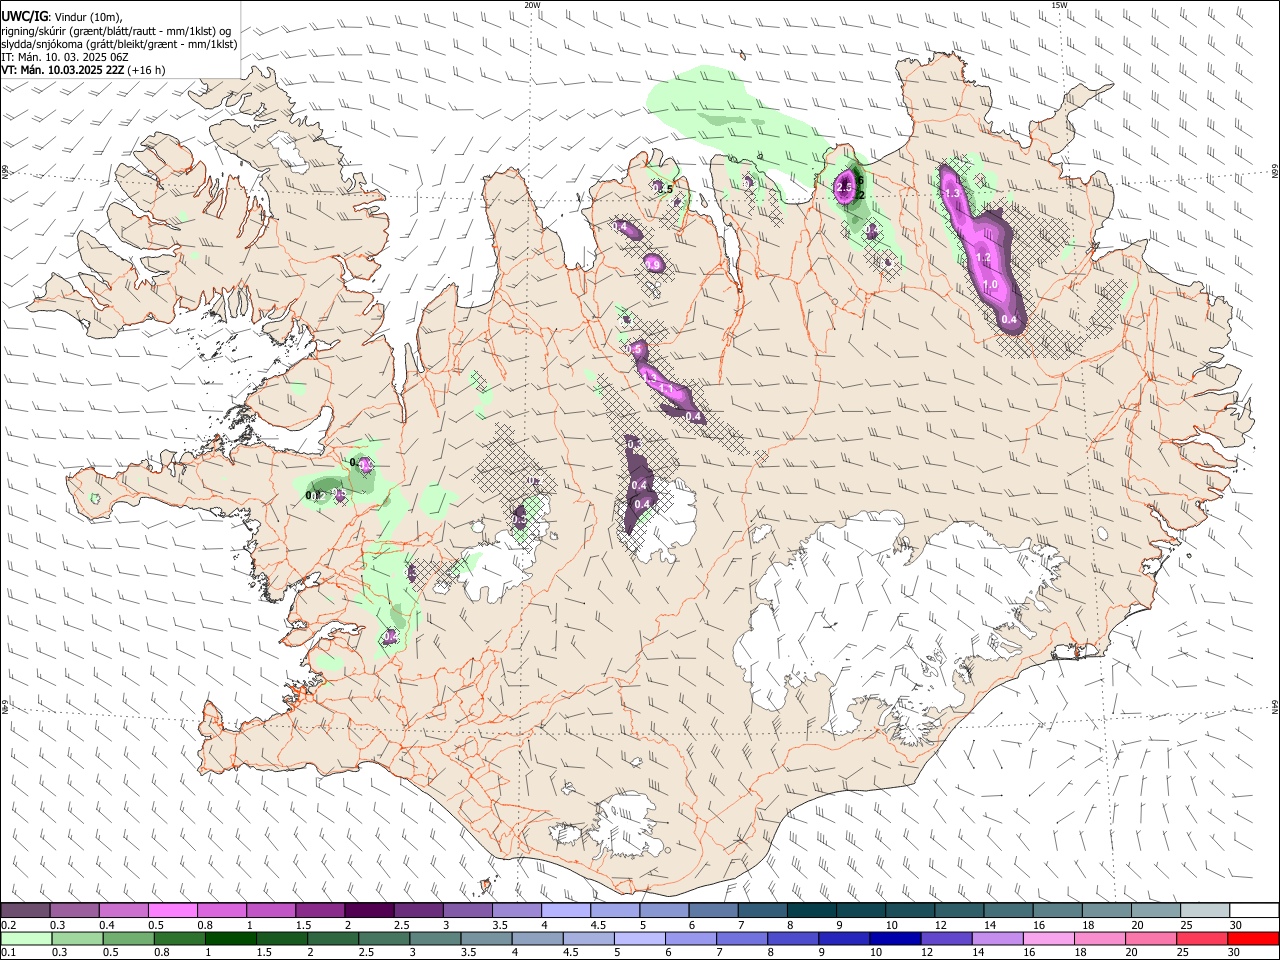Pick upper-row swatch between 1 and 1.5

[270, 911]
